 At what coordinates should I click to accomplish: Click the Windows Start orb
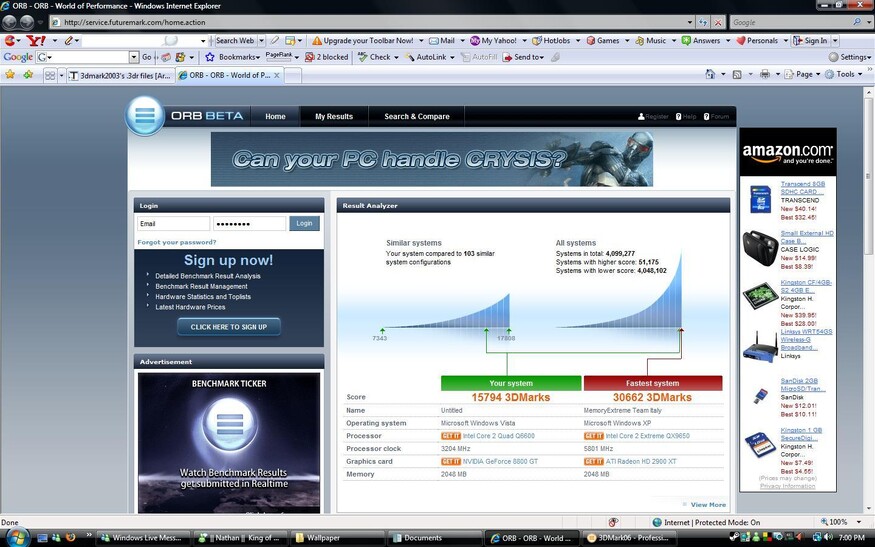pos(16,536)
